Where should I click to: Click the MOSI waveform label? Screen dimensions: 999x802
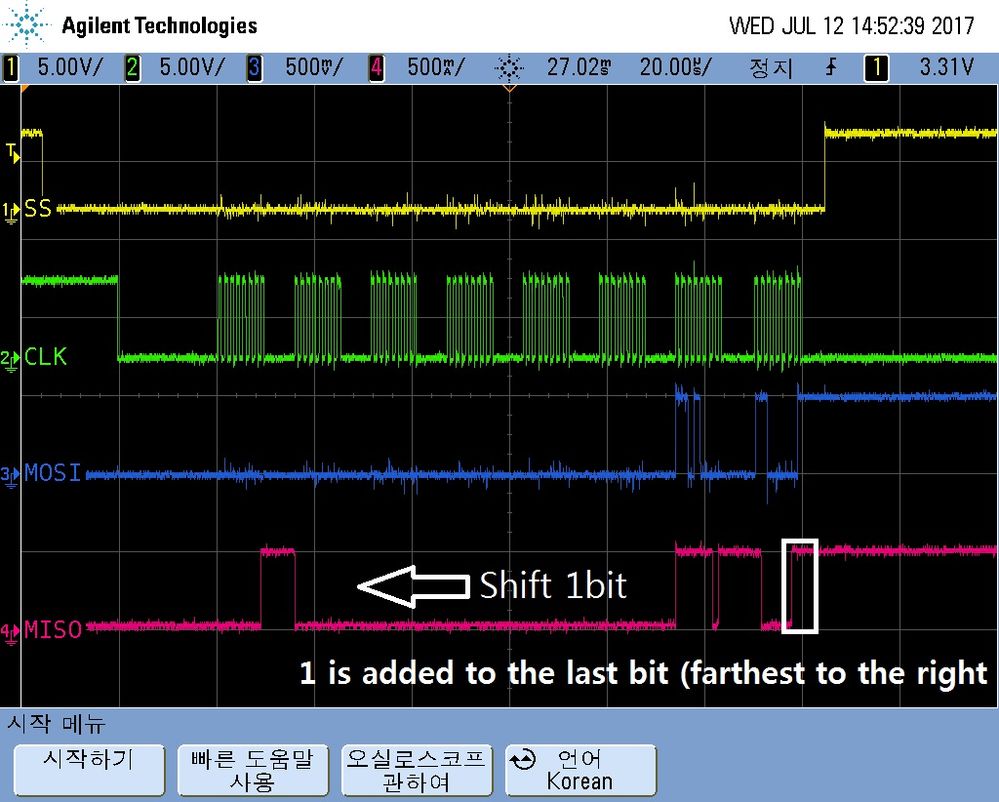coord(53,473)
